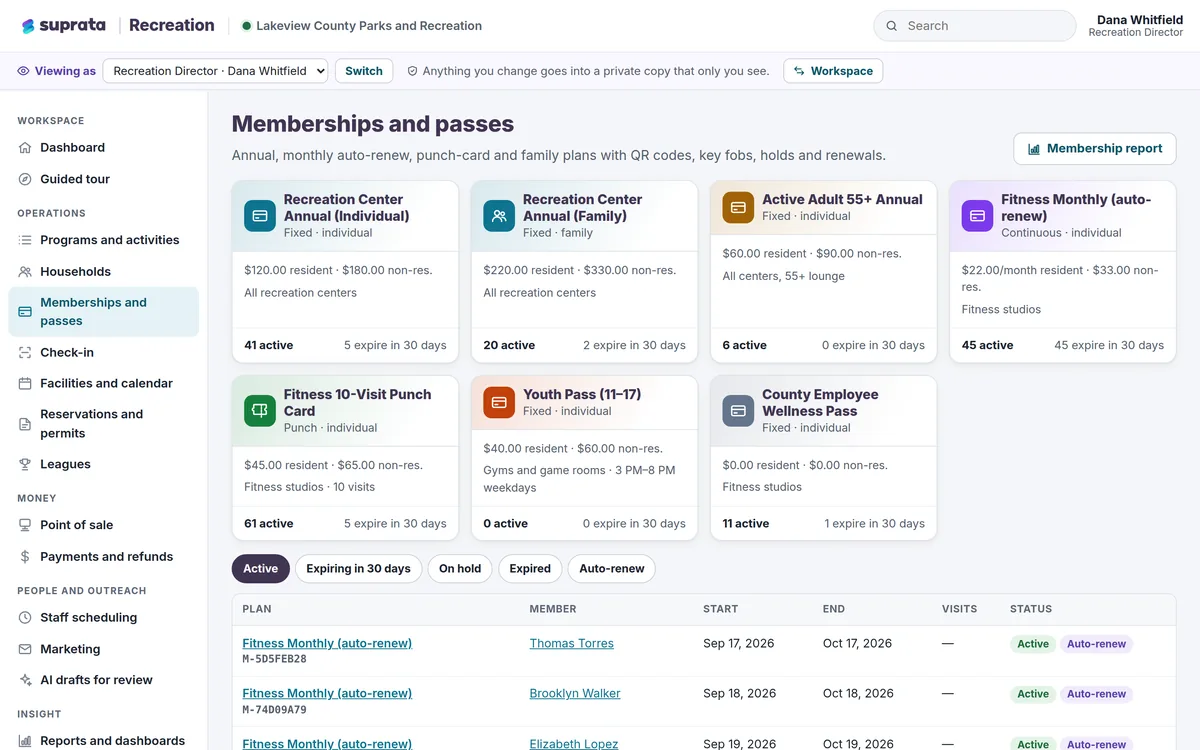Open Brooklyn Walker member link
1200x750 pixels.
pos(575,694)
